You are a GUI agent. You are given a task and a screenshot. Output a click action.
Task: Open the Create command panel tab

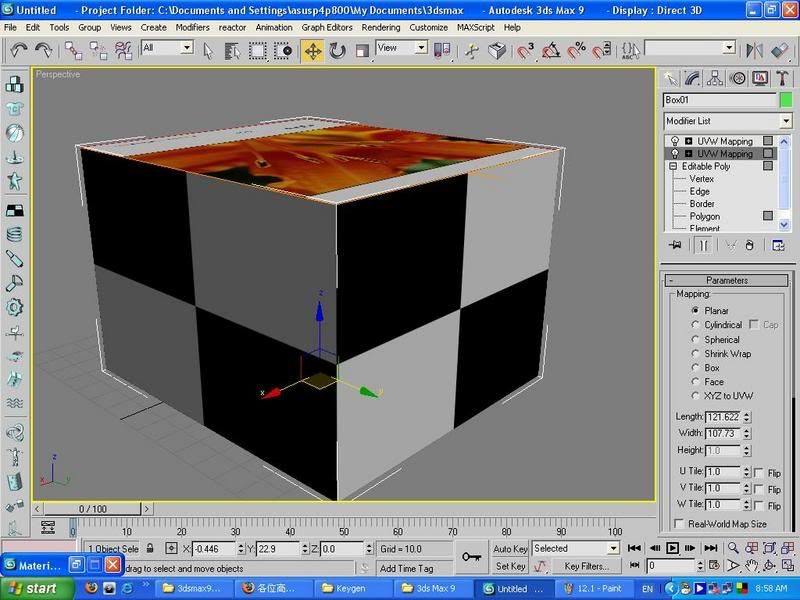click(x=670, y=79)
